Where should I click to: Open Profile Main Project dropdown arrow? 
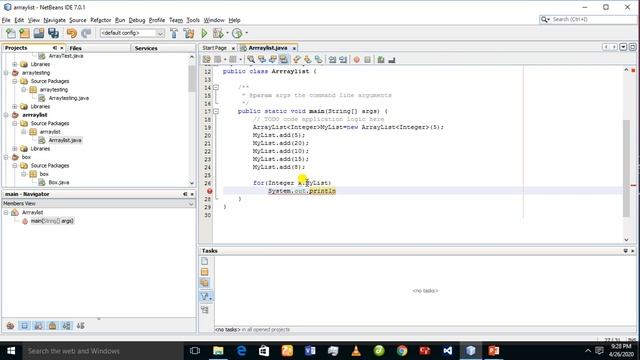(x=246, y=33)
